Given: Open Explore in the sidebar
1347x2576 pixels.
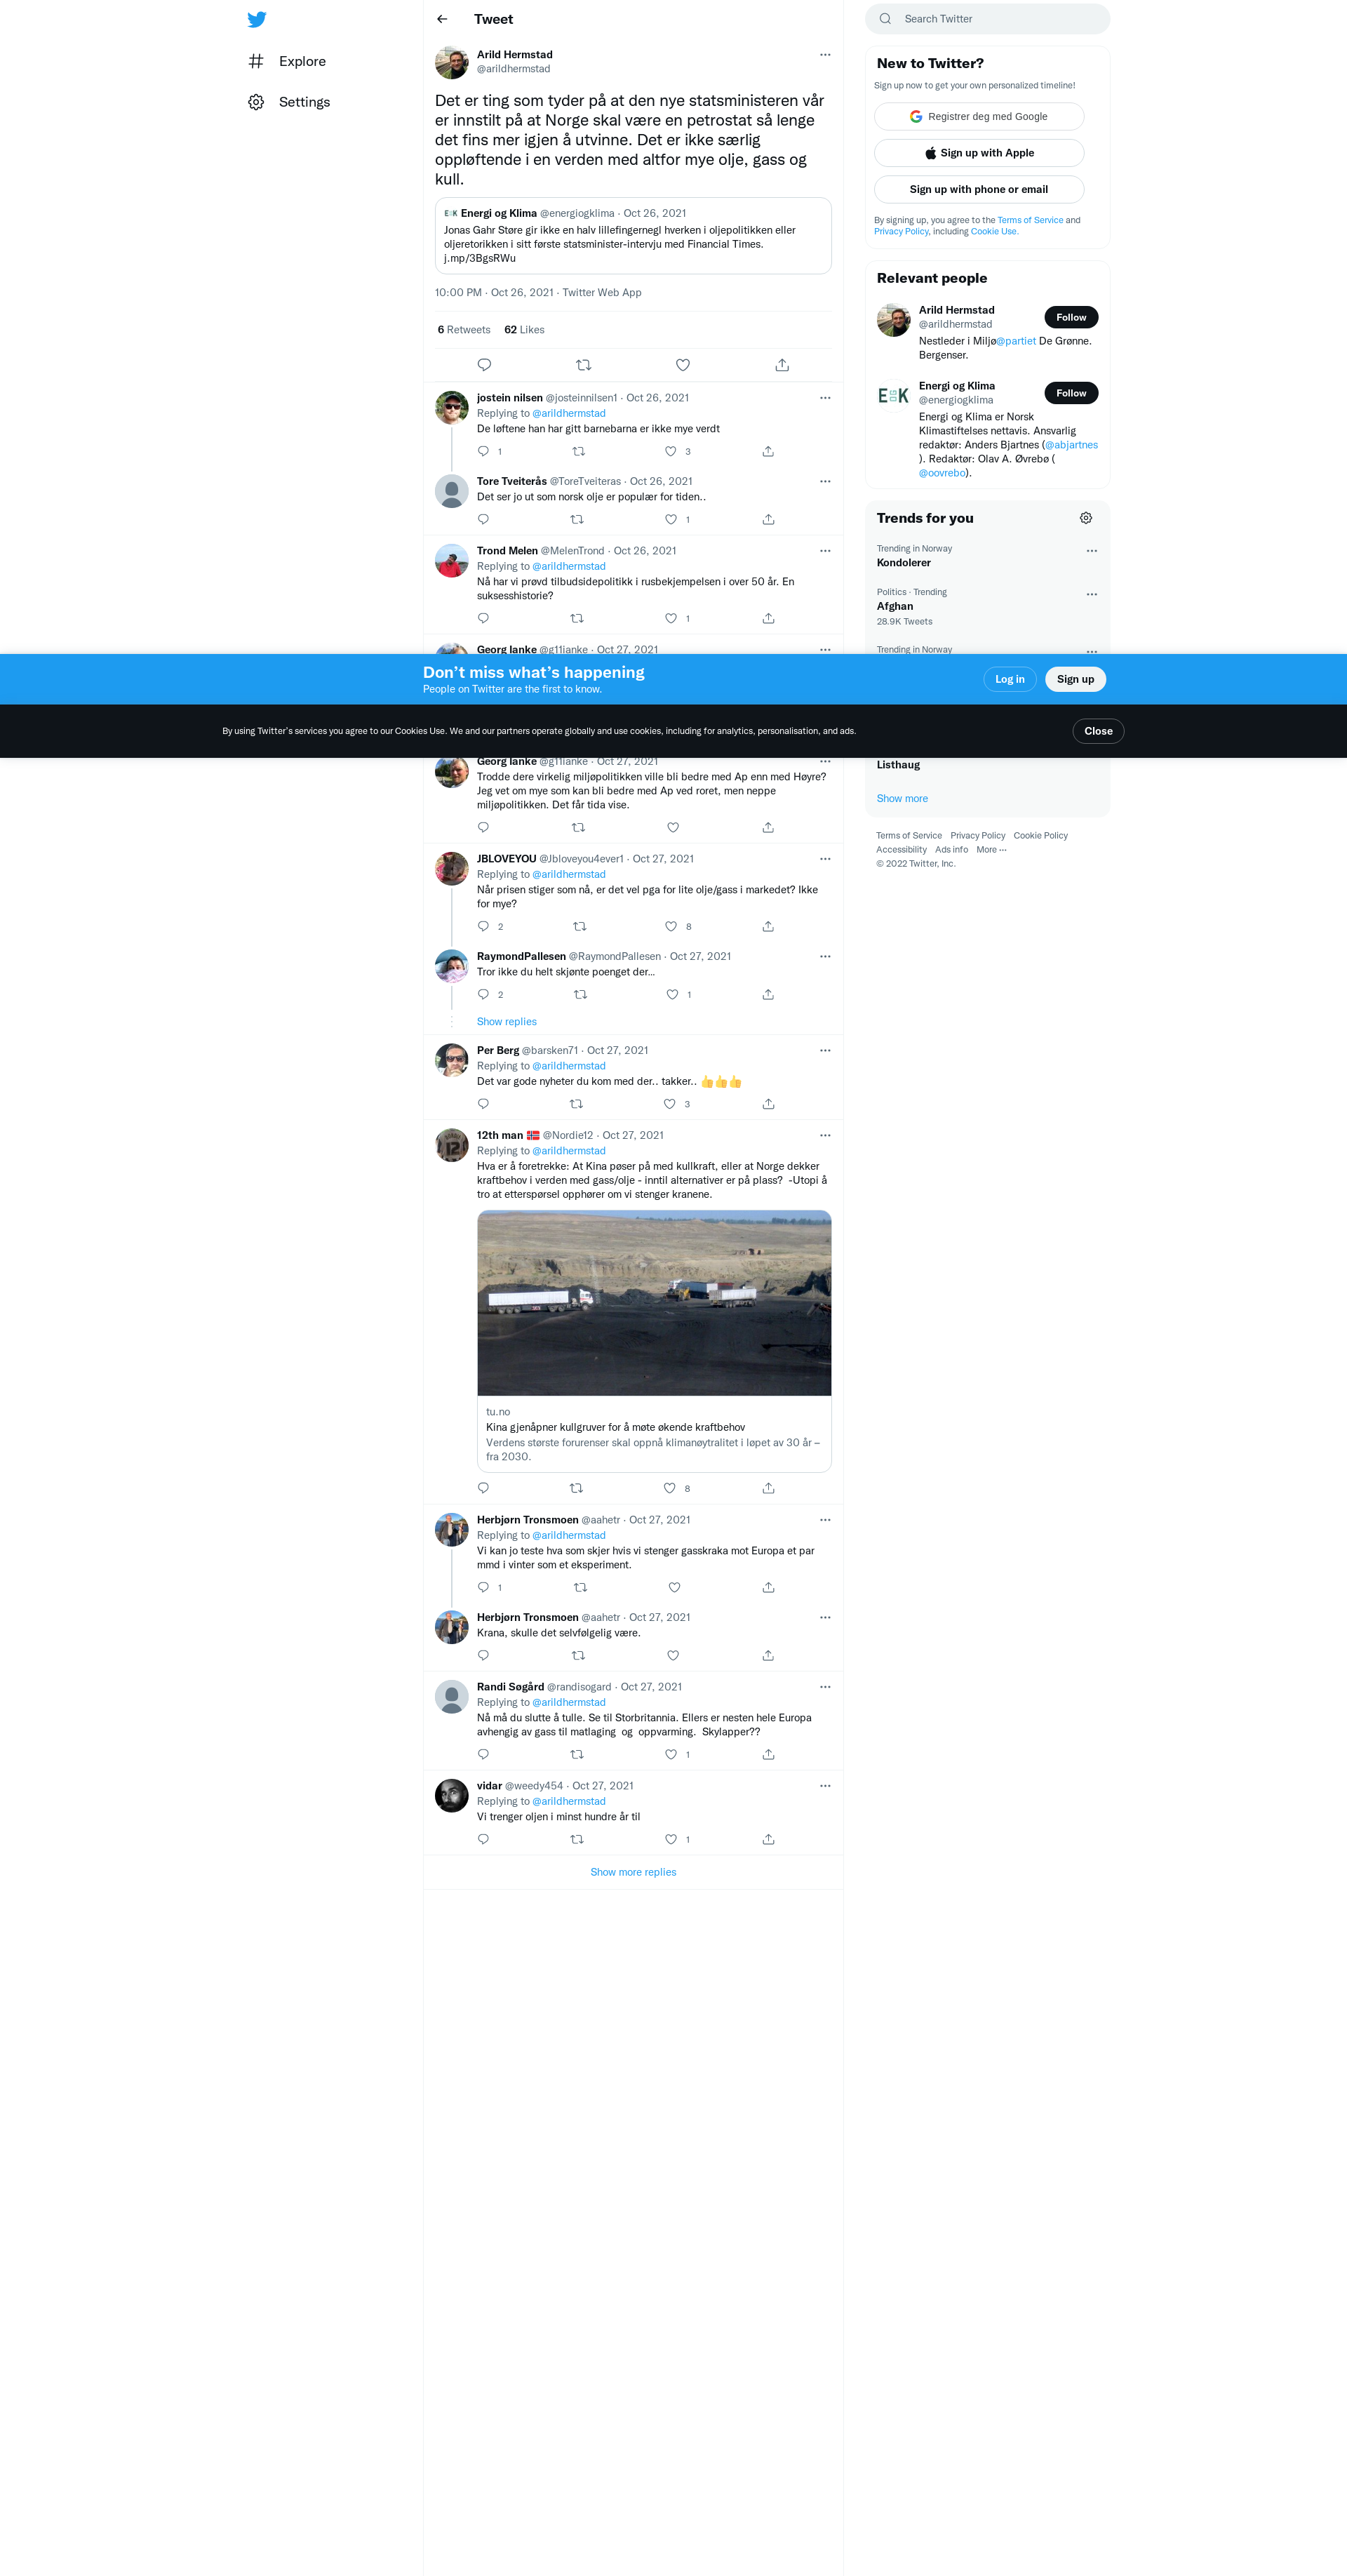Looking at the screenshot, I should (x=302, y=61).
